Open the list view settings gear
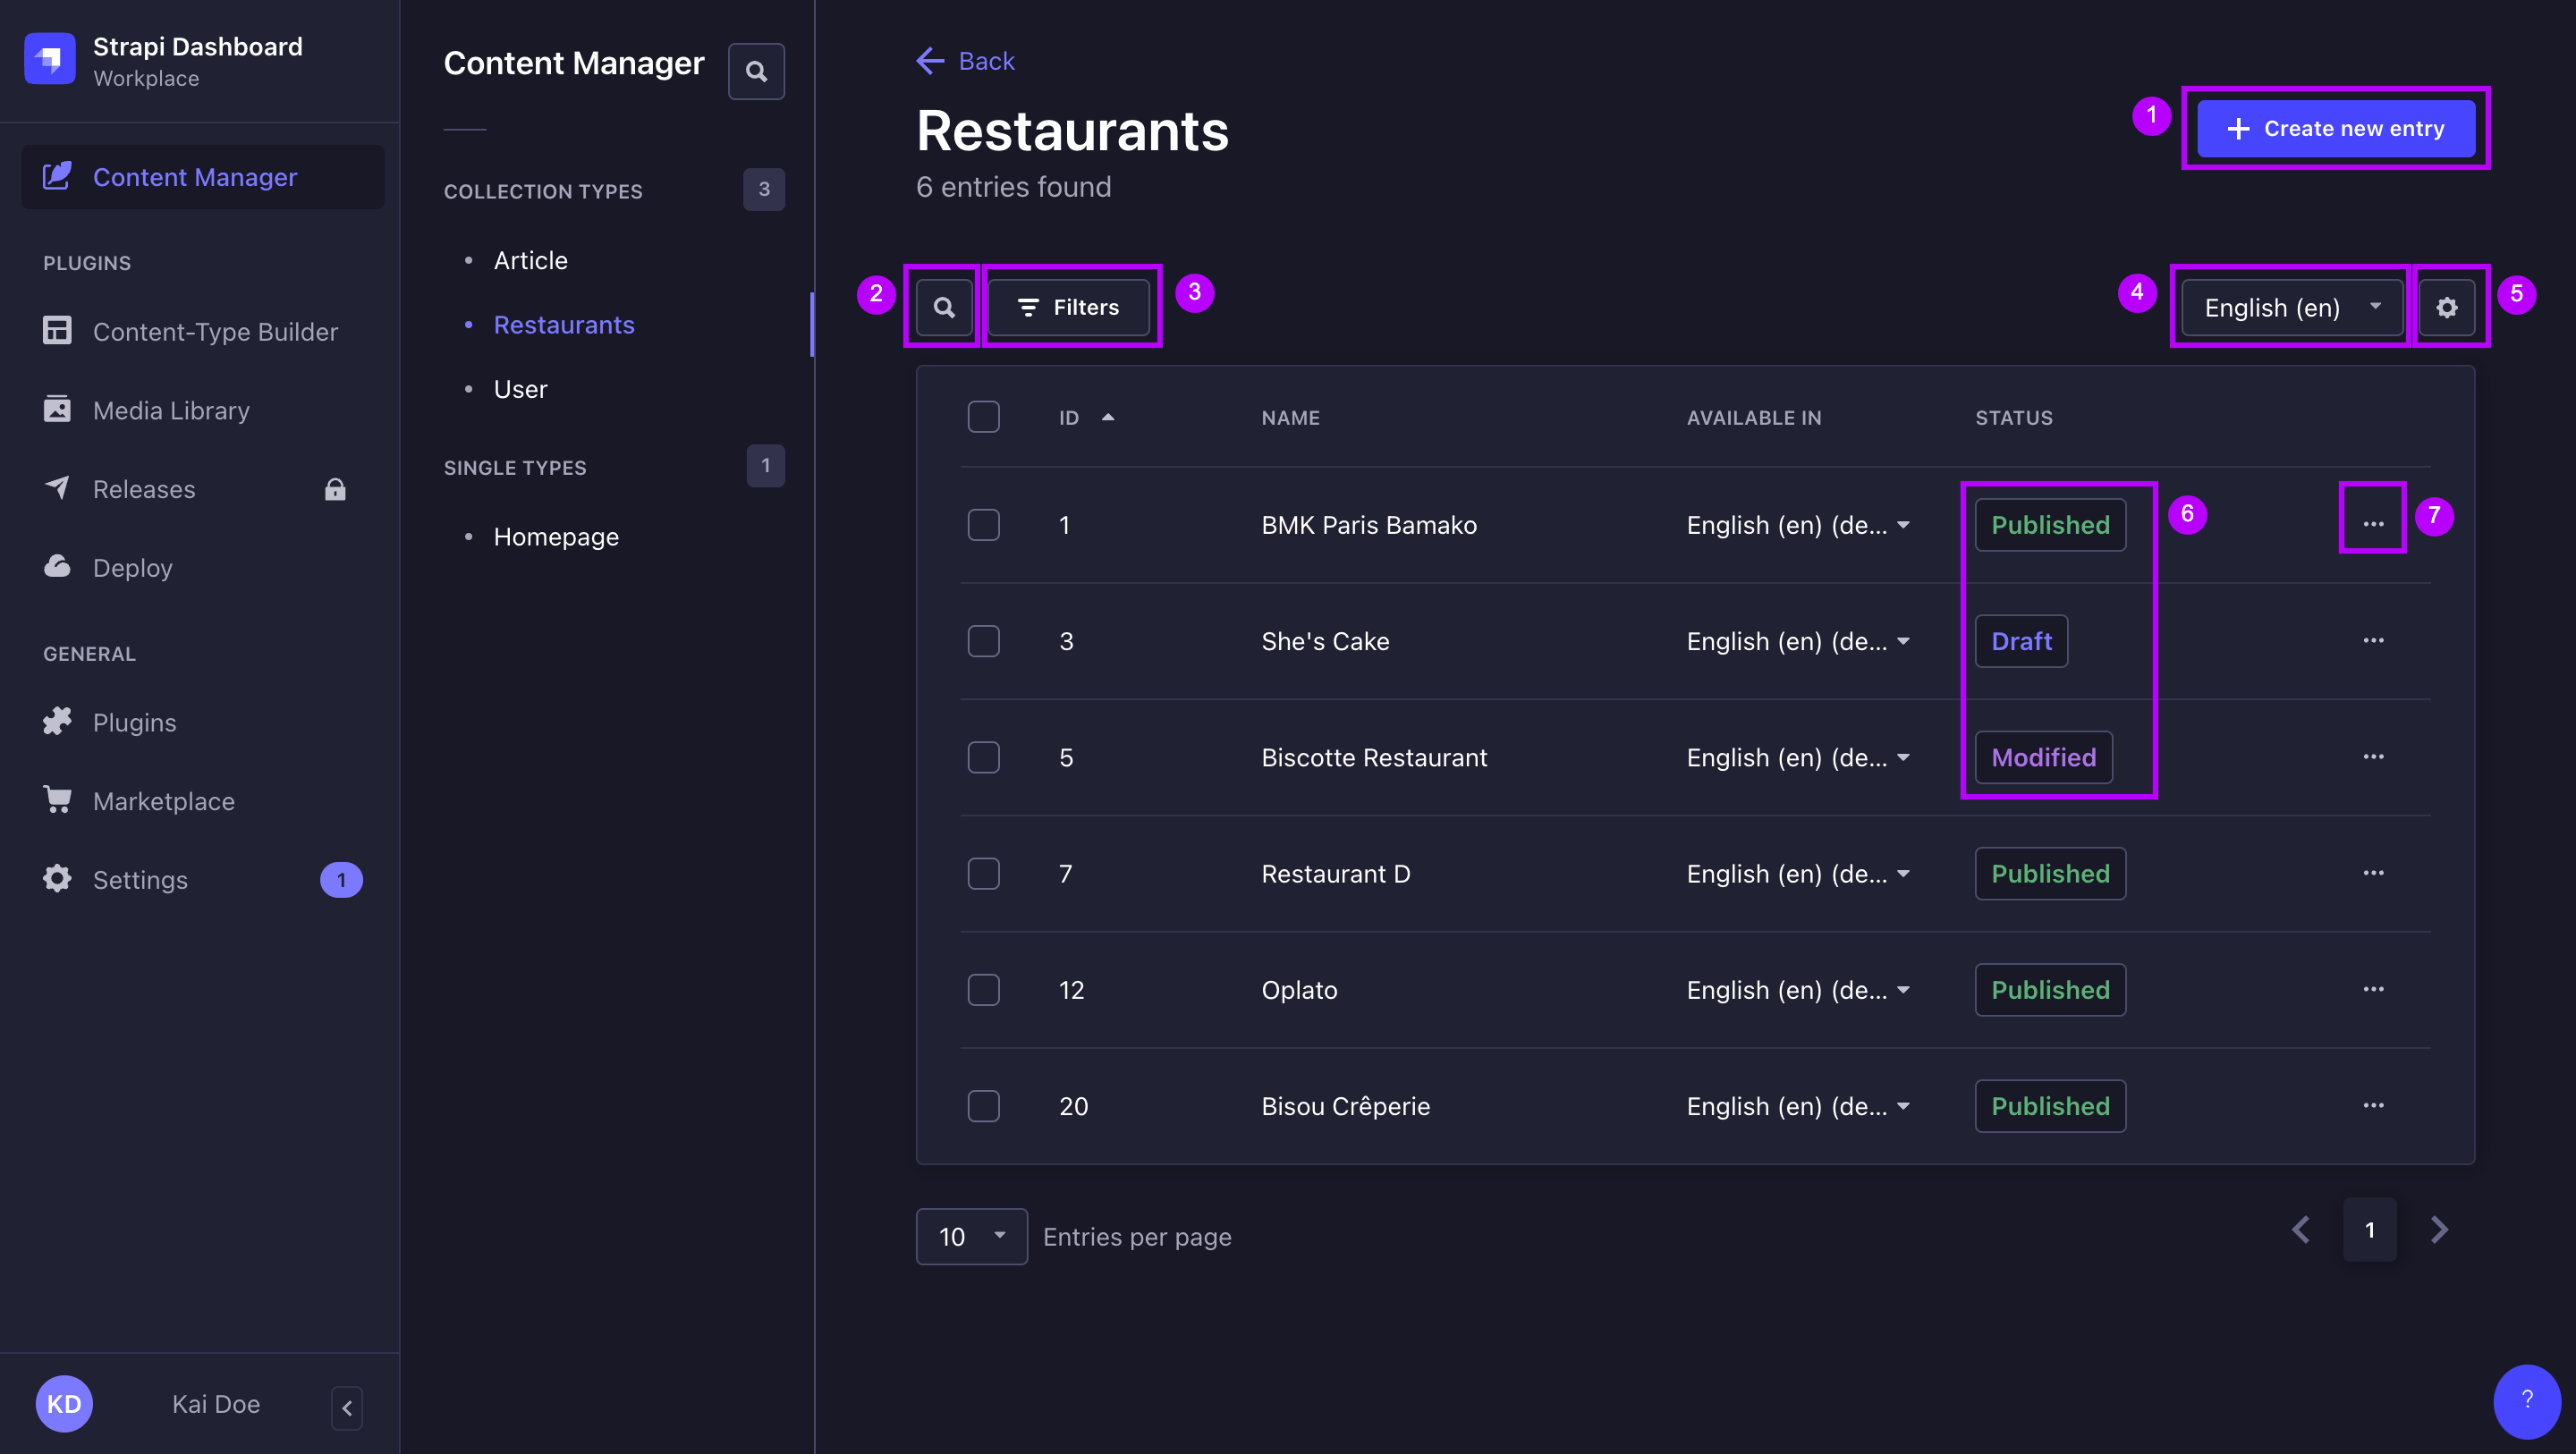Image resolution: width=2576 pixels, height=1454 pixels. [2447, 307]
